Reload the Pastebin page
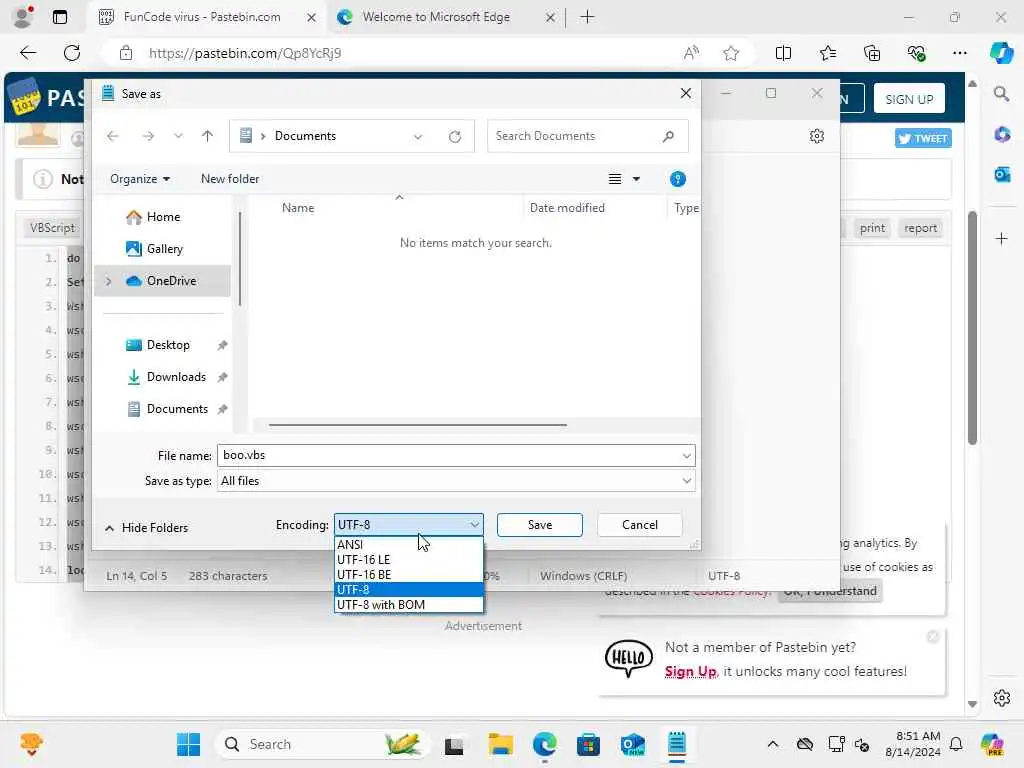 point(72,53)
